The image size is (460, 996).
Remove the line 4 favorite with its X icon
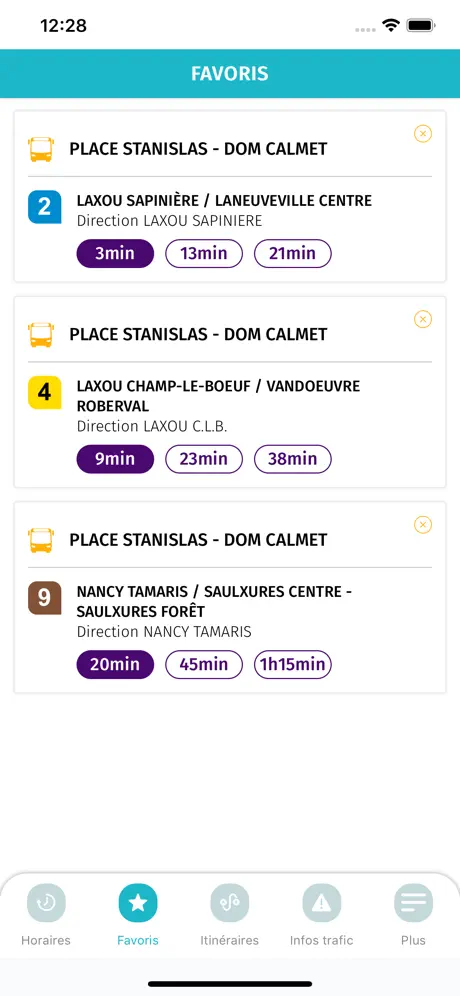pos(423,319)
